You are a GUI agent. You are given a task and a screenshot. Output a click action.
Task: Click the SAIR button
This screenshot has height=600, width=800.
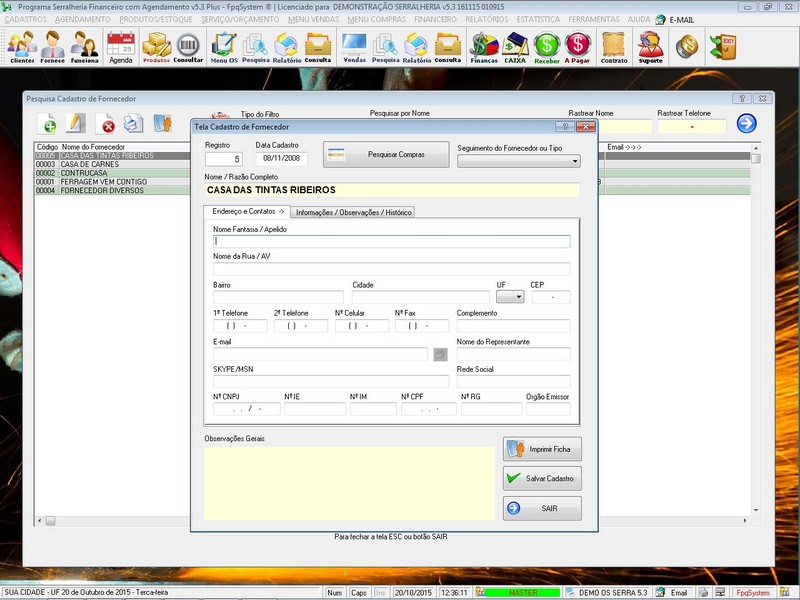tap(542, 508)
